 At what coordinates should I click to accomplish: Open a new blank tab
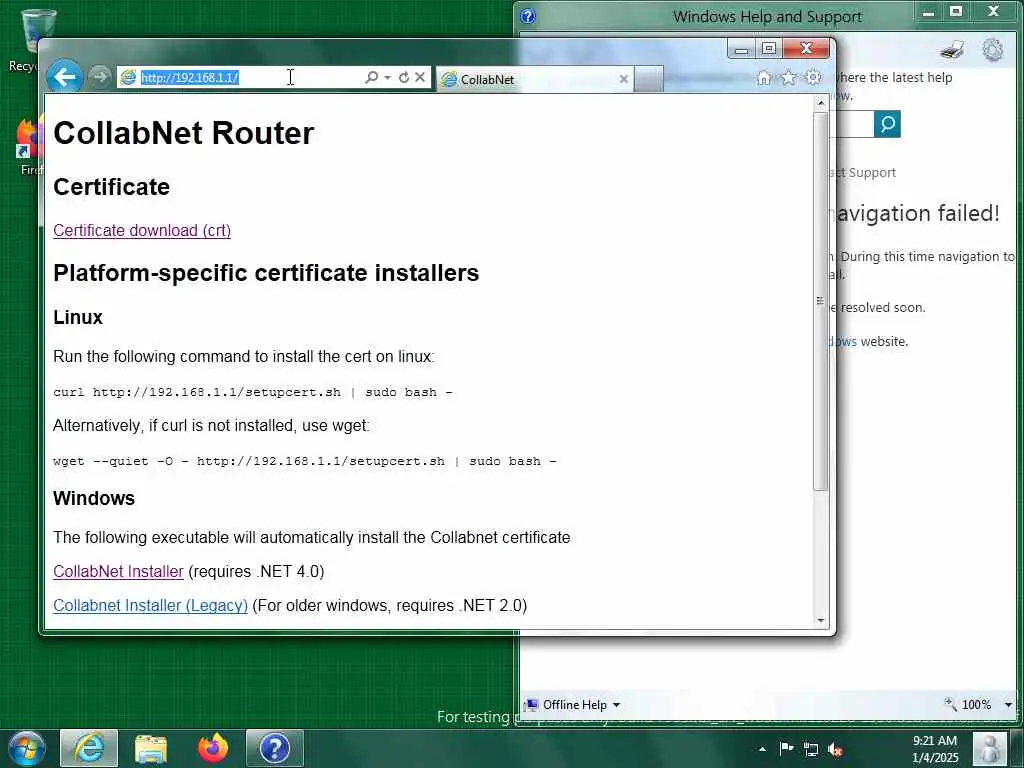tap(648, 79)
